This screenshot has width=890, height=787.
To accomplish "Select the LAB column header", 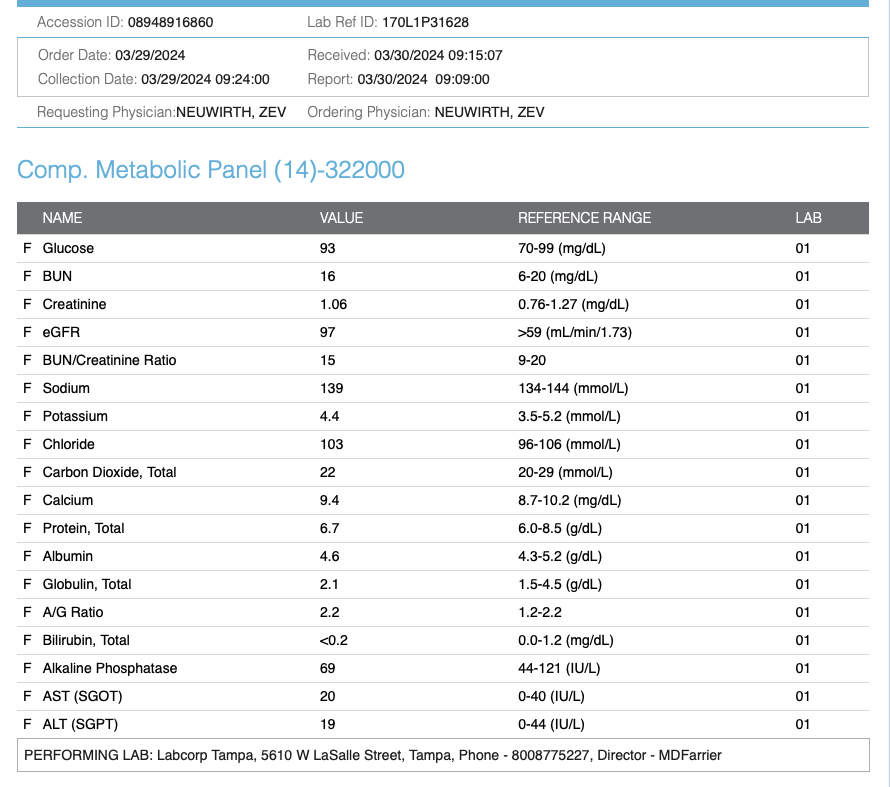I will [808, 218].
